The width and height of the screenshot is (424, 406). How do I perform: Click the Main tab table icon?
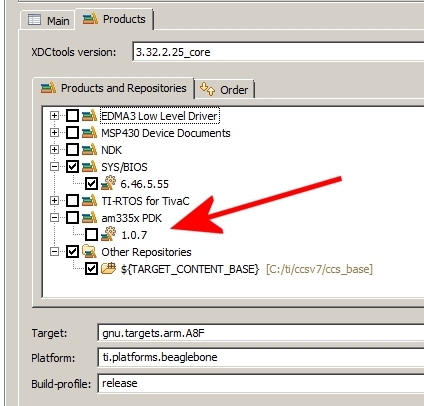tap(35, 20)
